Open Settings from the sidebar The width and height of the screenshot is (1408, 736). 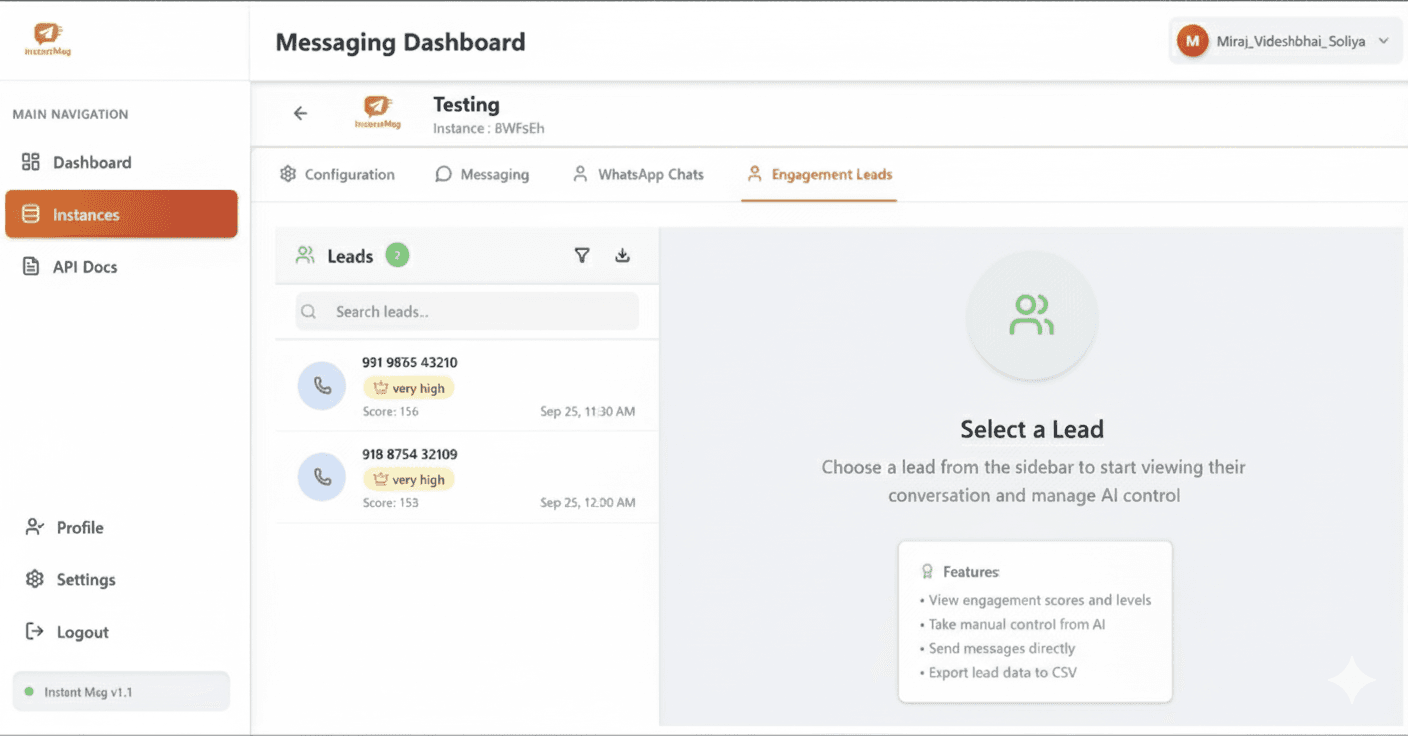tap(85, 579)
